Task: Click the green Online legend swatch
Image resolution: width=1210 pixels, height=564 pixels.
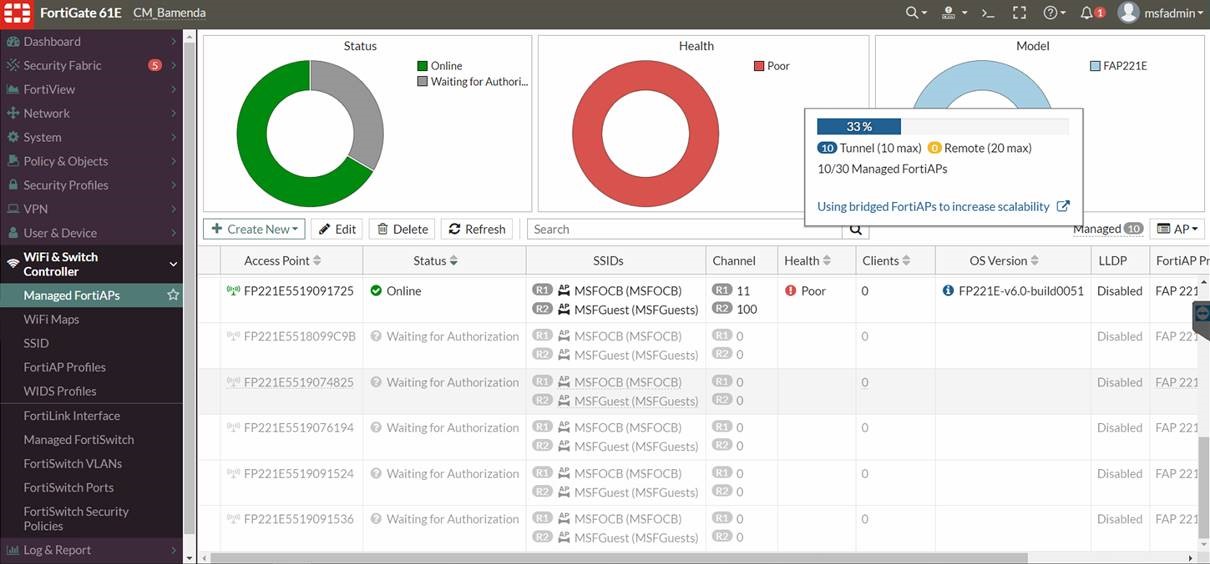Action: pos(422,66)
